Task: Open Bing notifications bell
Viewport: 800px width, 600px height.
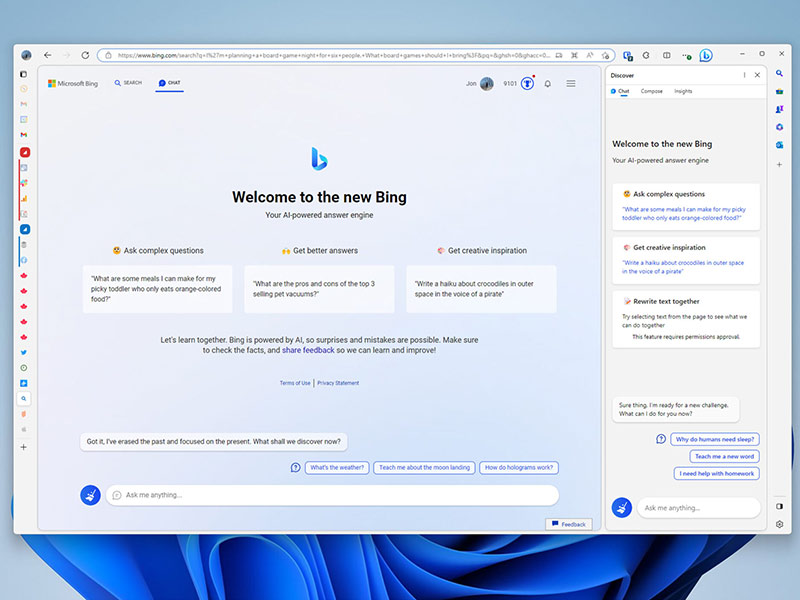Action: pyautogui.click(x=547, y=84)
